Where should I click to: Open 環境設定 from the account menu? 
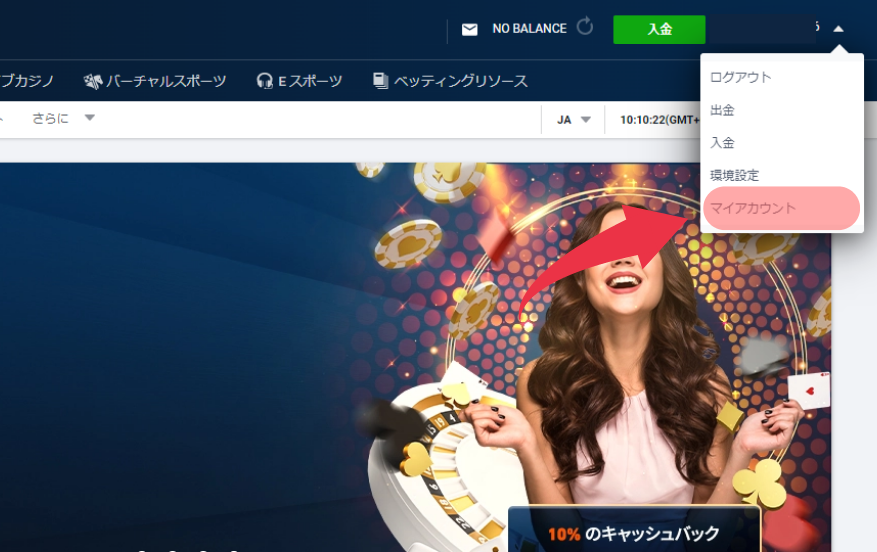734,175
